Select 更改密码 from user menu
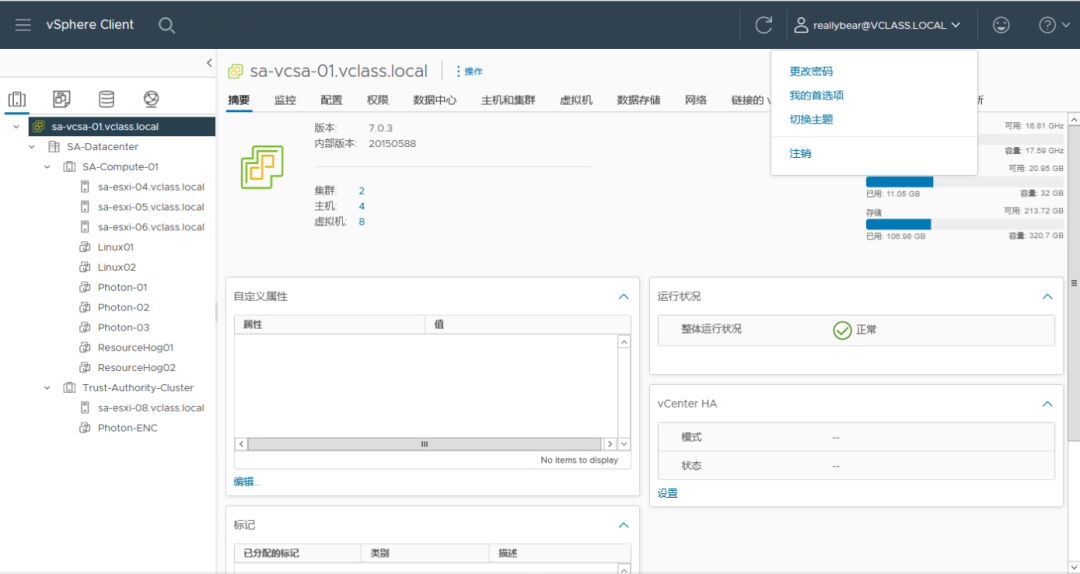The height and width of the screenshot is (574, 1080). tap(811, 71)
